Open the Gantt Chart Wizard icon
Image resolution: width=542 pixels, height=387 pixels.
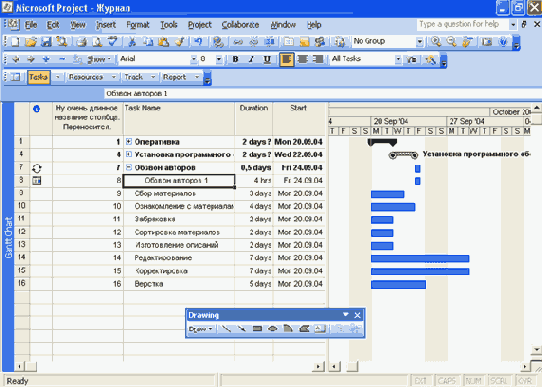pyautogui.click(x=430, y=59)
